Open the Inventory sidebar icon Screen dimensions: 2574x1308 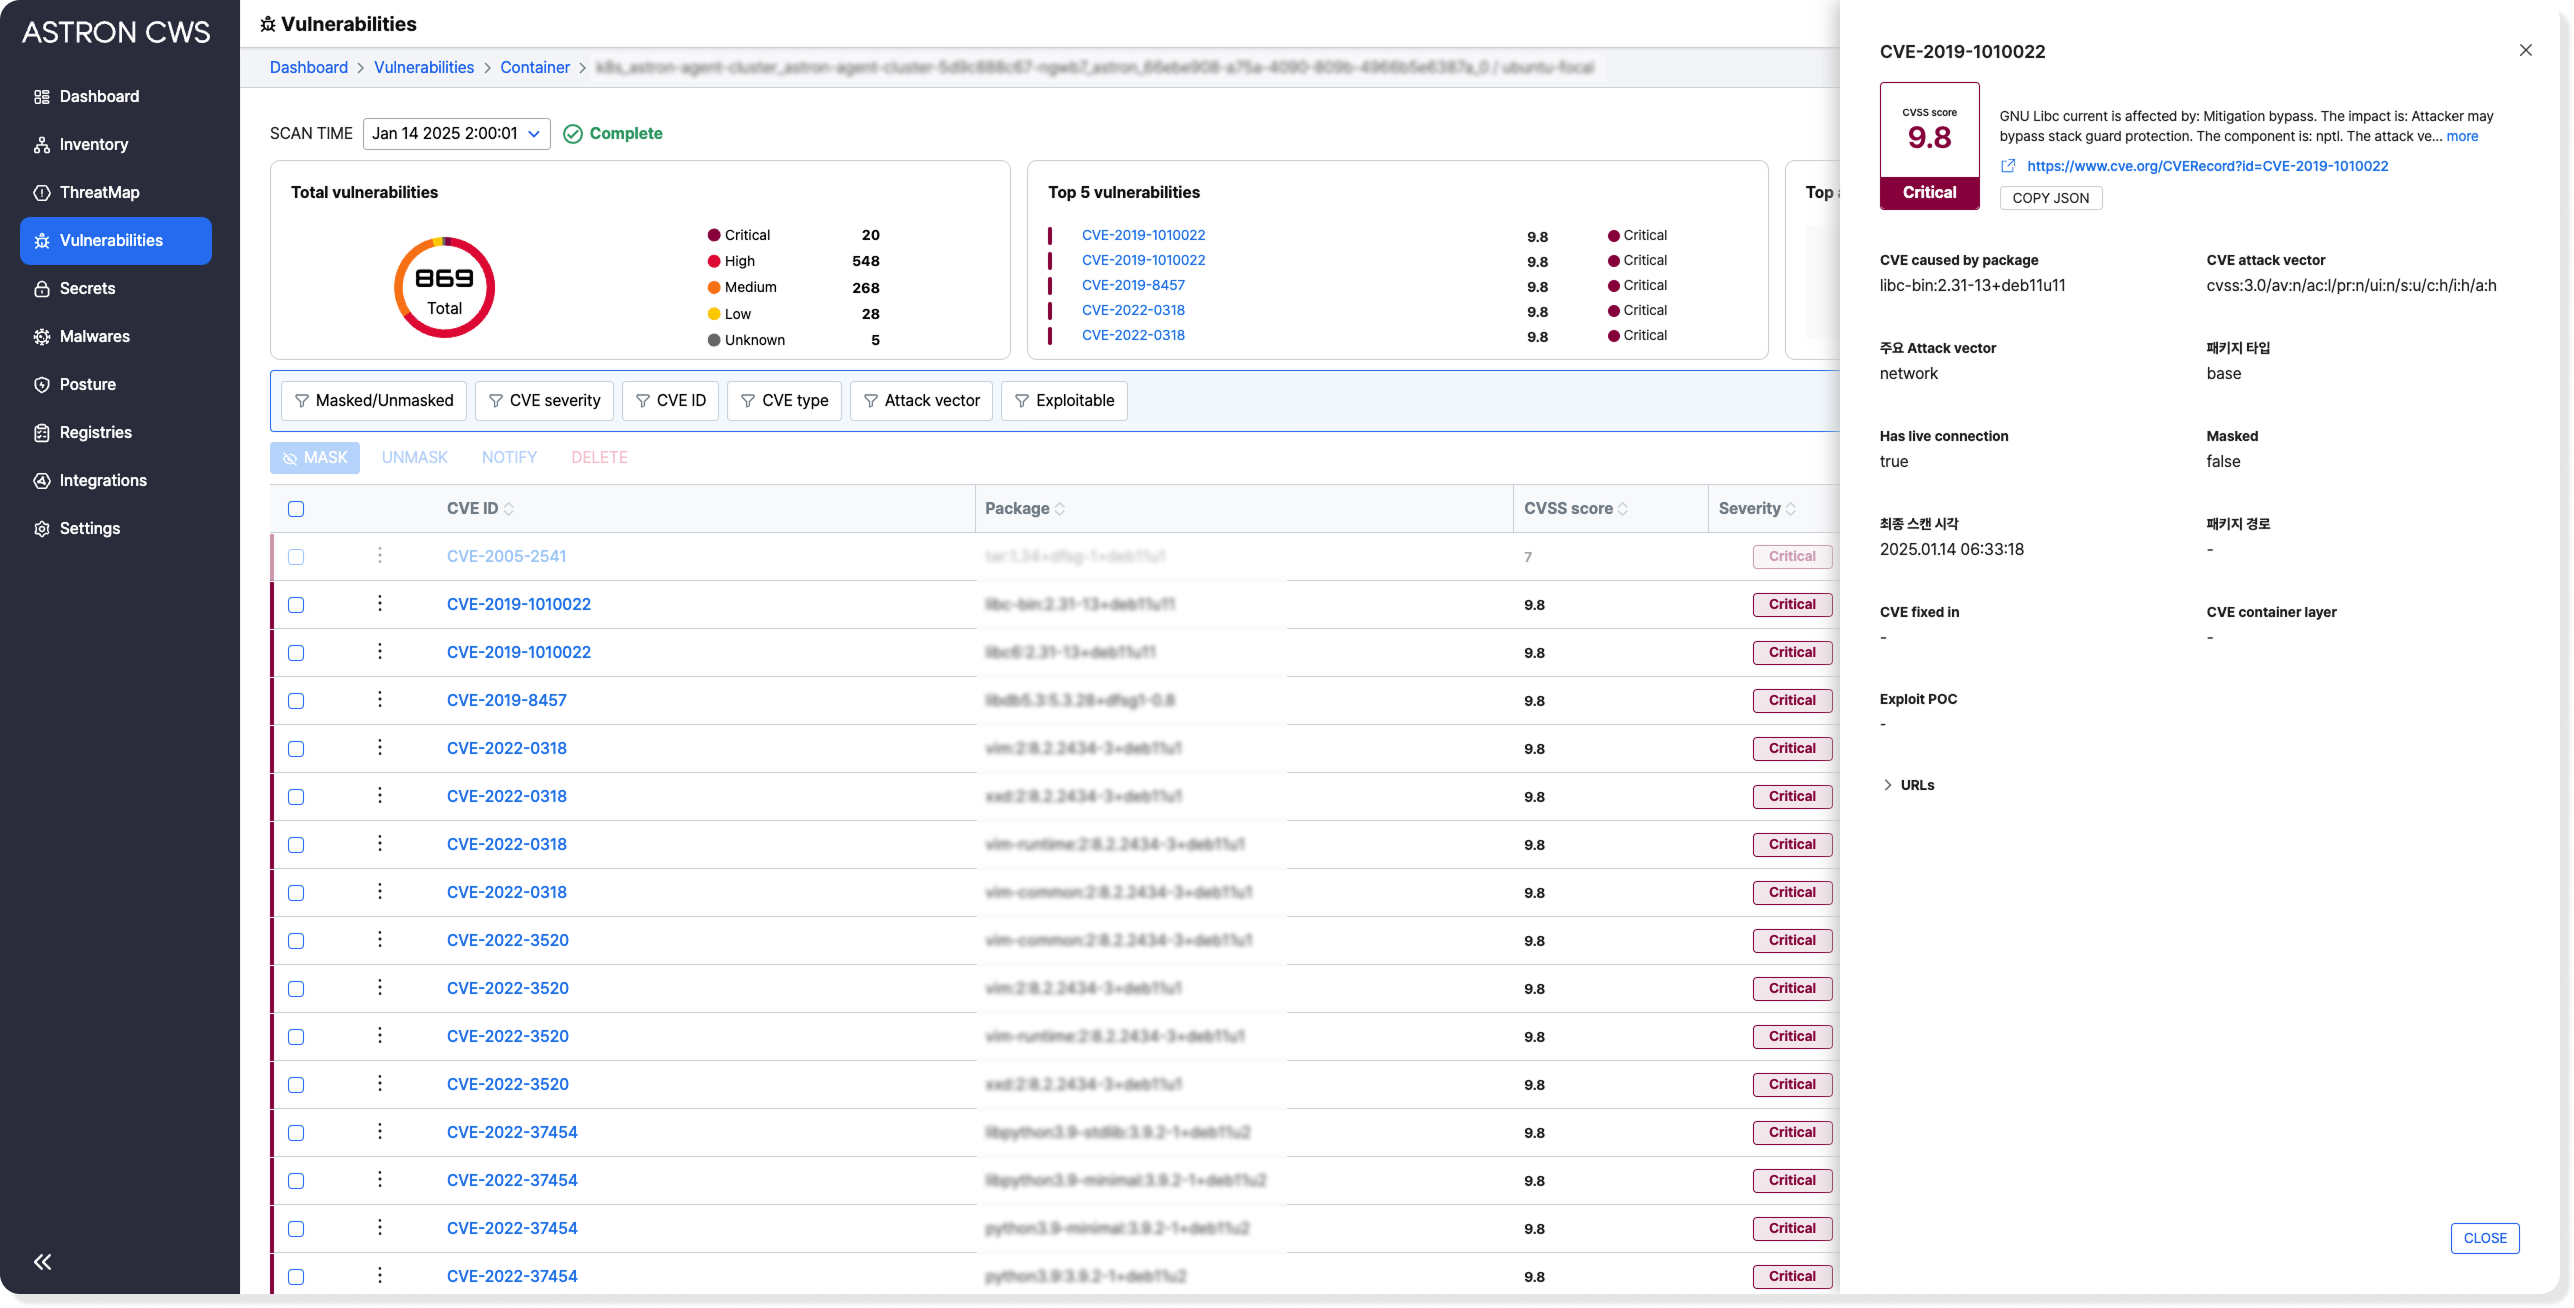(41, 145)
